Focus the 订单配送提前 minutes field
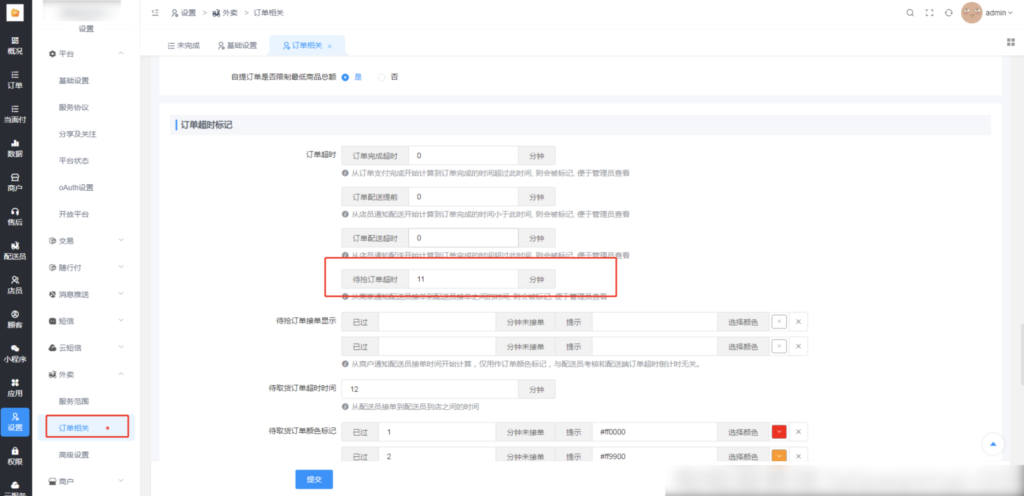1024x496 pixels. click(x=464, y=196)
